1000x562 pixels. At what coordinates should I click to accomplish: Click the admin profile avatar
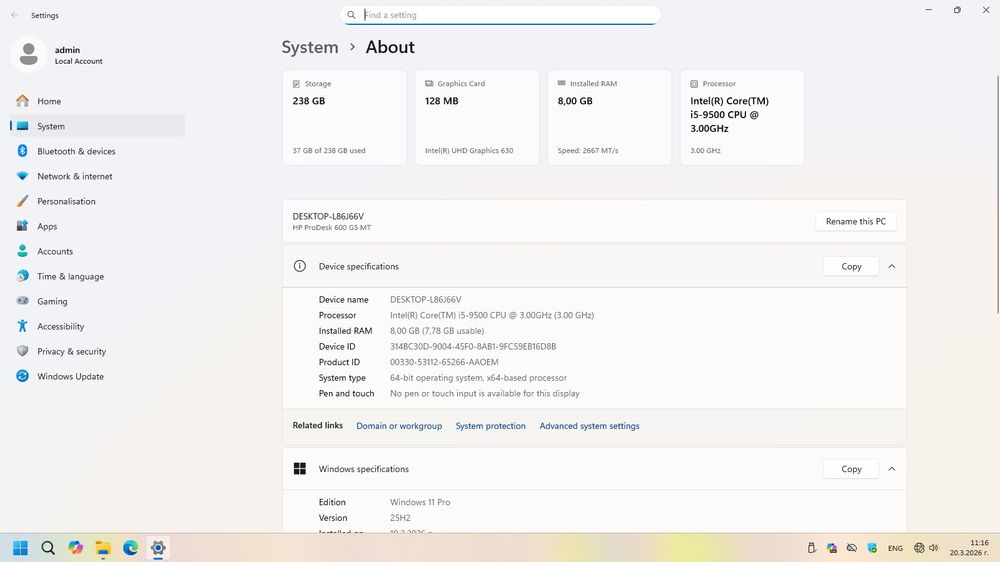[28, 54]
